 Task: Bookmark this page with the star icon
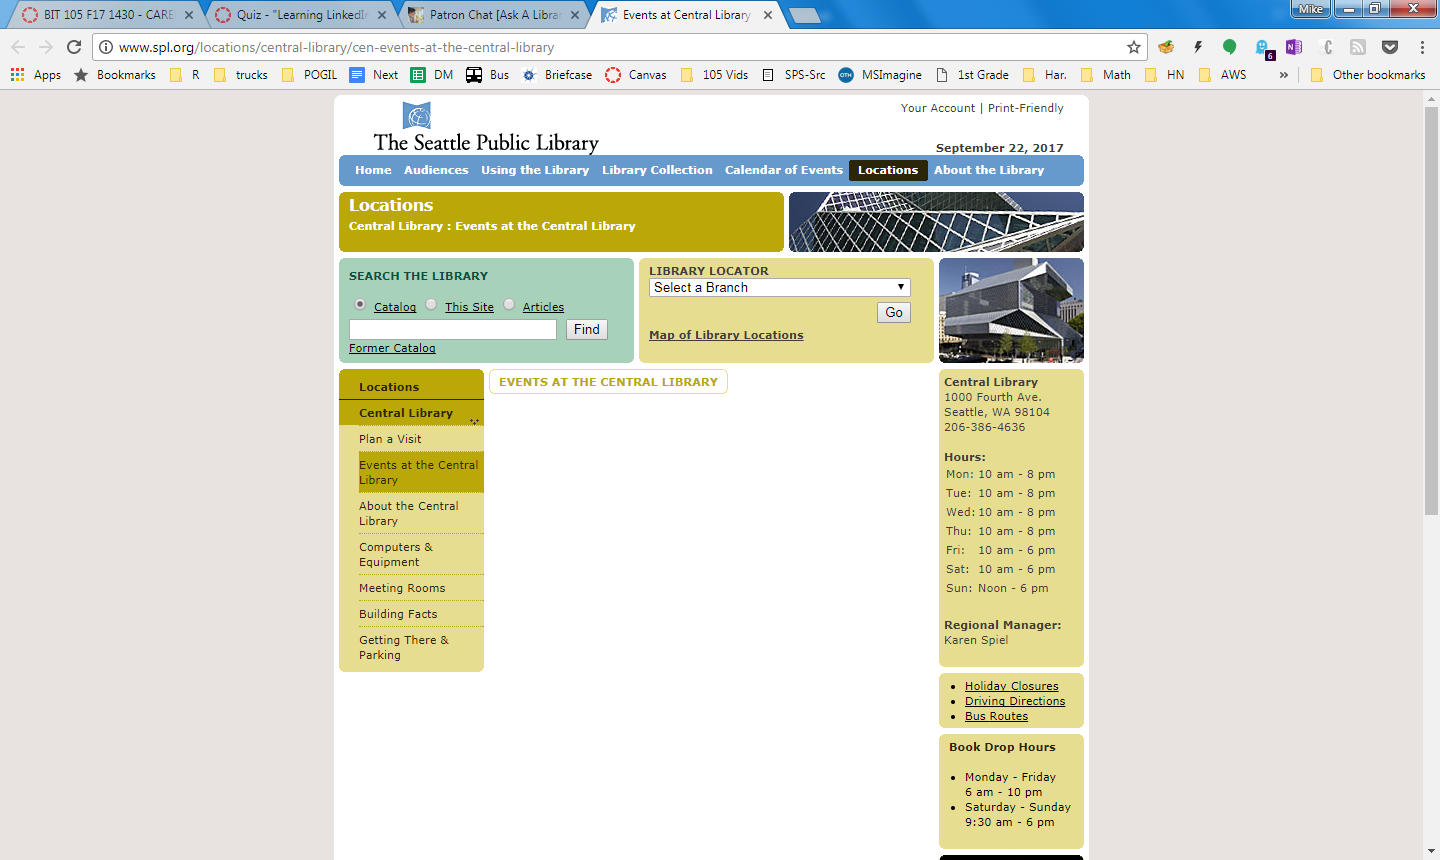[x=1134, y=47]
